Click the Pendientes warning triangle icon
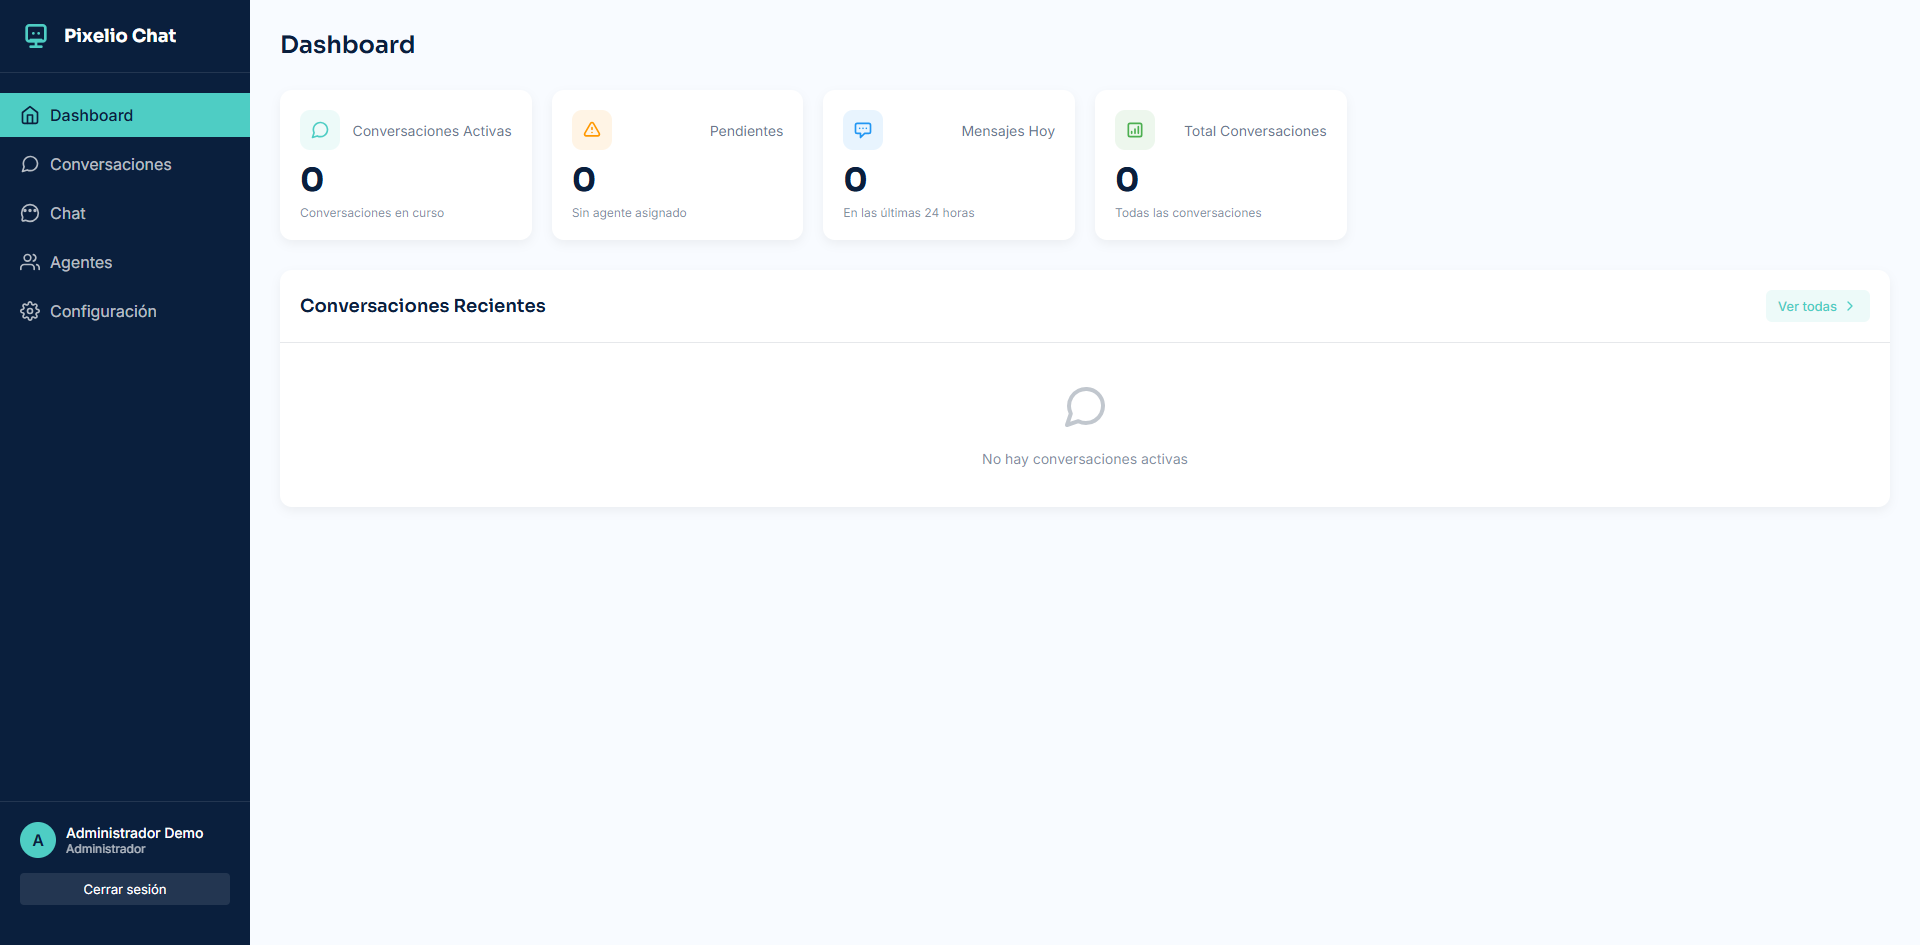Viewport: 1920px width, 945px height. [592, 130]
